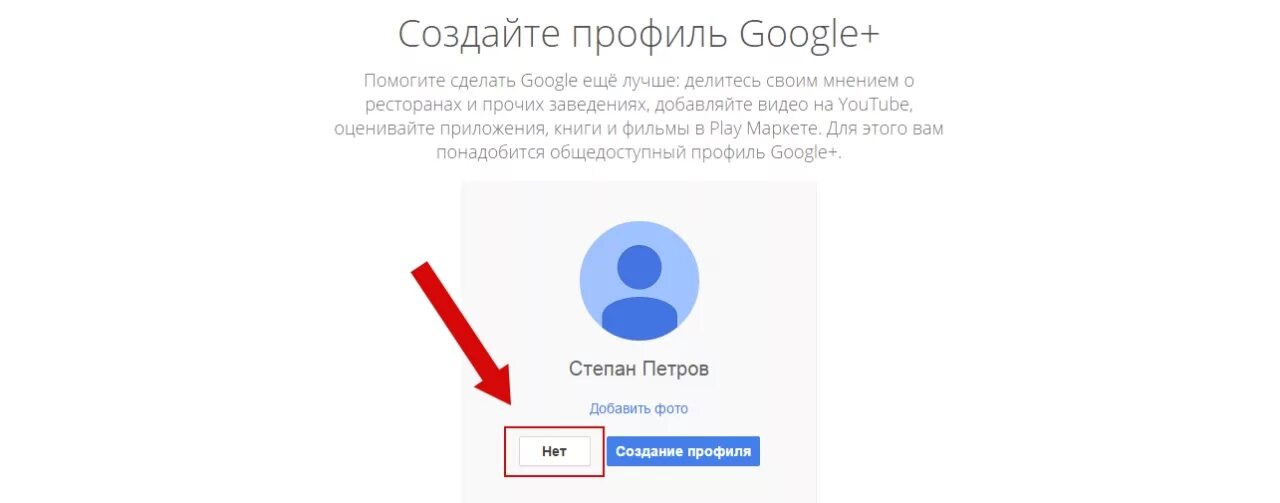Image resolution: width=1280 pixels, height=503 pixels.
Task: Select the name "Степан Петров"
Action: tap(639, 369)
